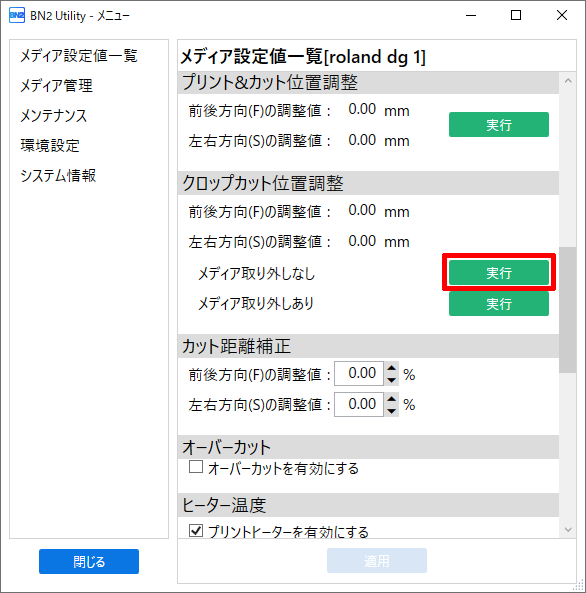Enable the オーバーカットを有効にする checkbox
The width and height of the screenshot is (586, 593).
(x=196, y=467)
